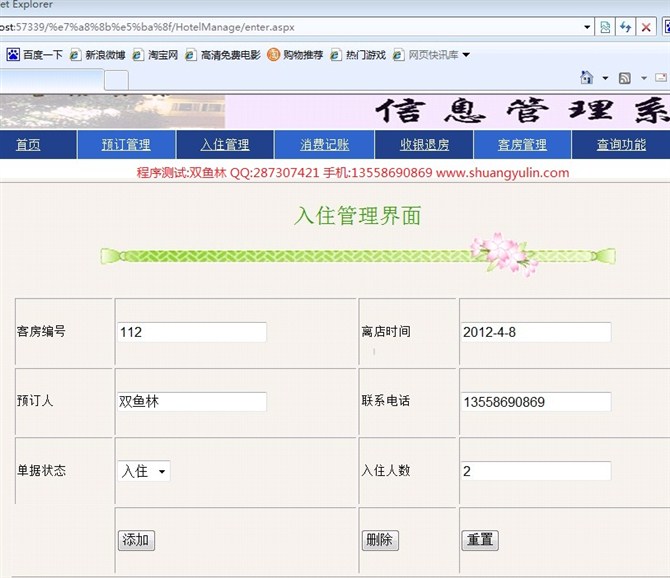The height and width of the screenshot is (578, 670).
Task: Click the red stop loading icon
Action: tap(646, 28)
